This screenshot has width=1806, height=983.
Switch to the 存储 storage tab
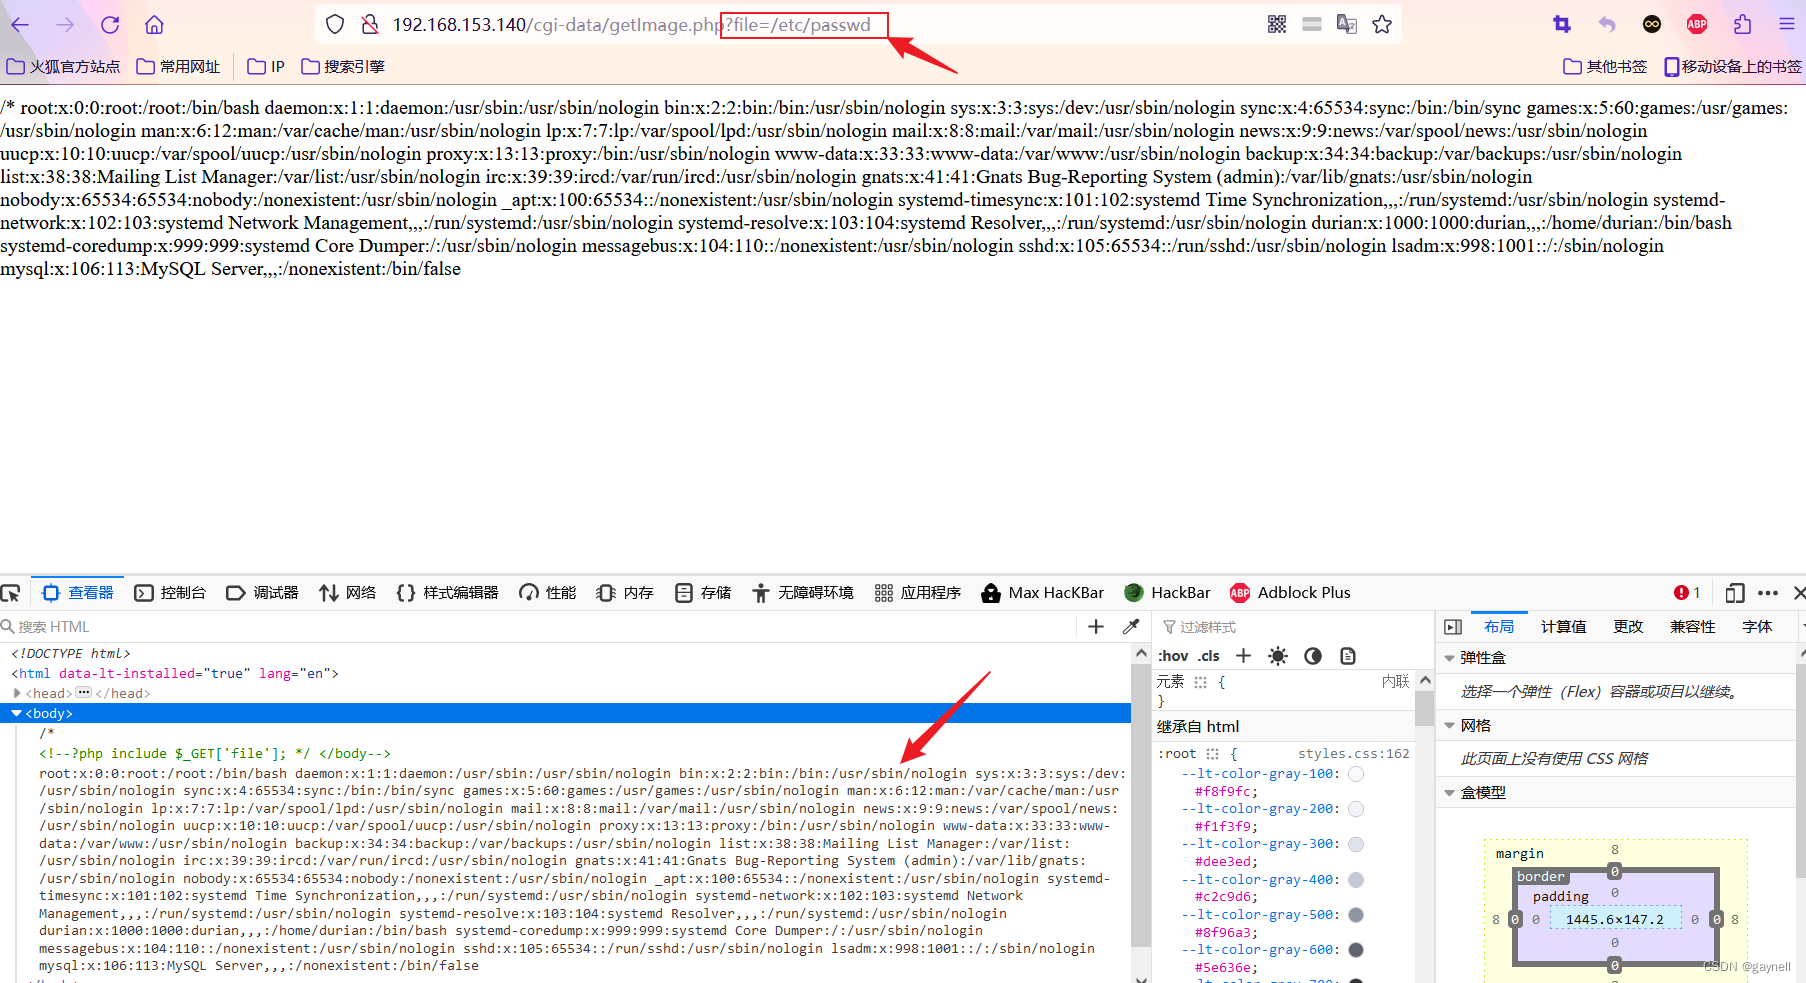pos(703,593)
